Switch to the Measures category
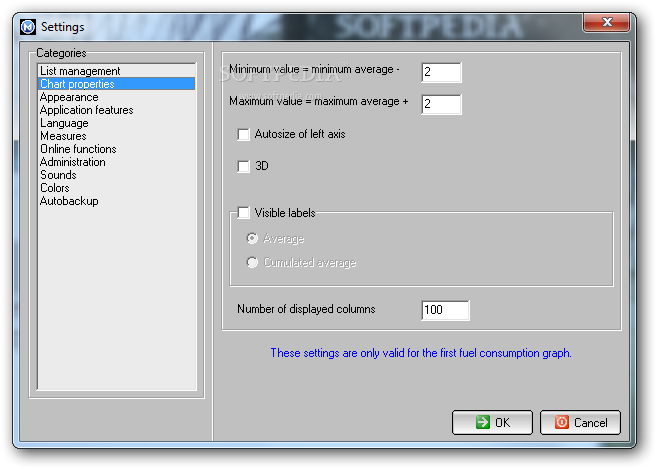Screen dimensions: 657x469 [x=116, y=136]
